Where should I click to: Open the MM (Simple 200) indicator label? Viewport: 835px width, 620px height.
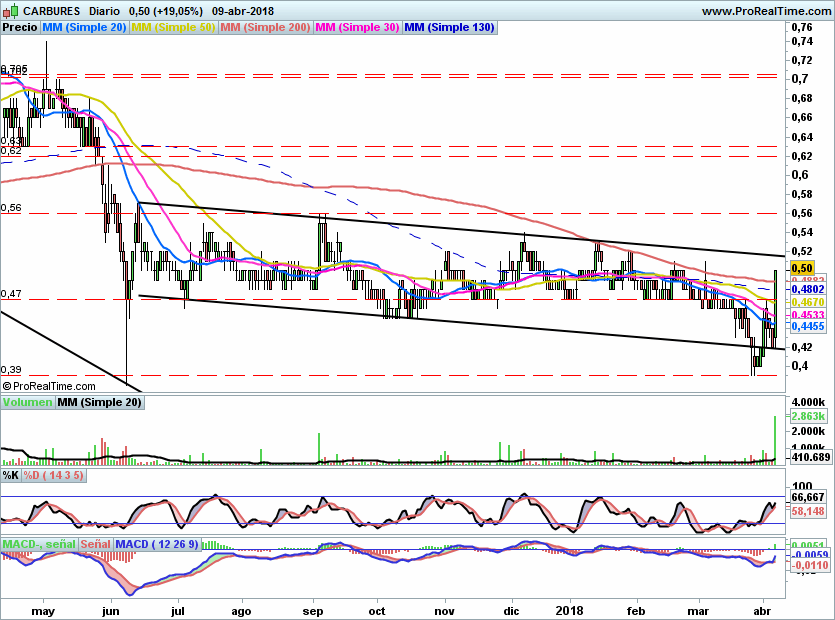coord(265,28)
